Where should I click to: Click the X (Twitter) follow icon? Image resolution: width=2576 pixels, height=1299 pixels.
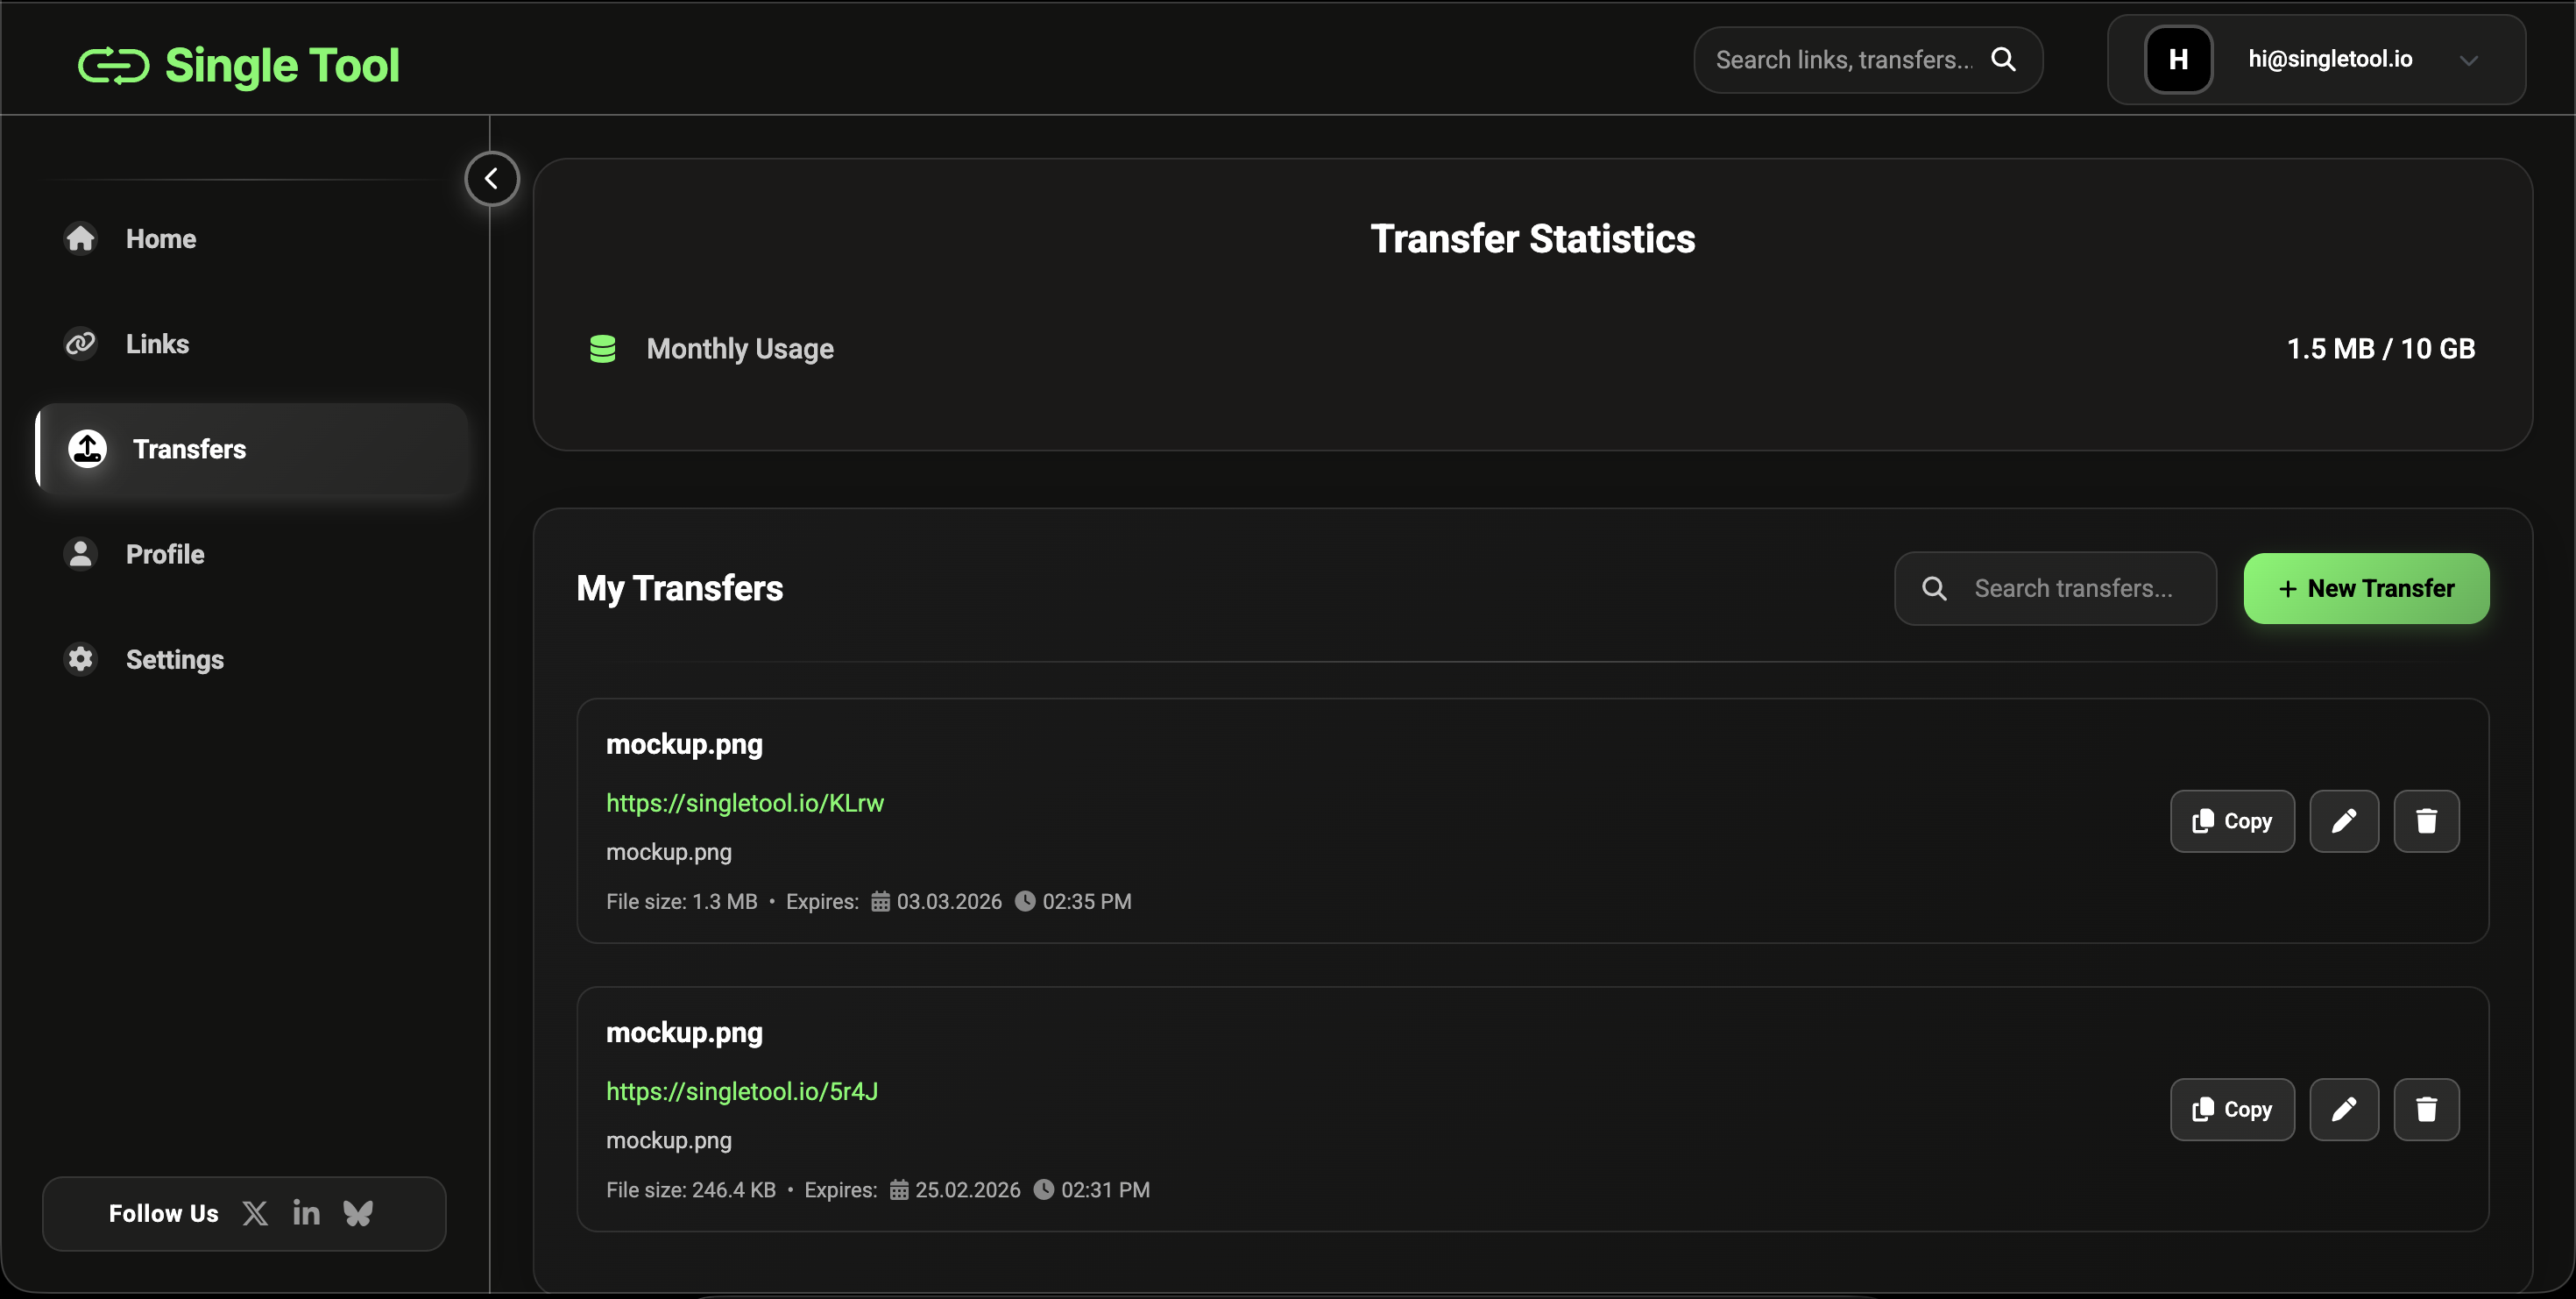coord(255,1213)
